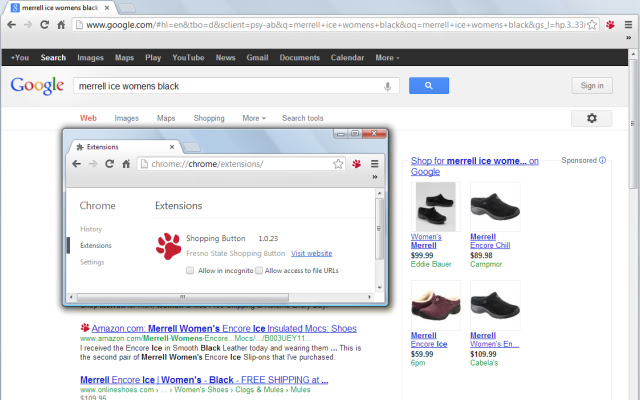Image resolution: width=640 pixels, height=400 pixels.
Task: Open the Visit website link
Action: click(x=311, y=253)
